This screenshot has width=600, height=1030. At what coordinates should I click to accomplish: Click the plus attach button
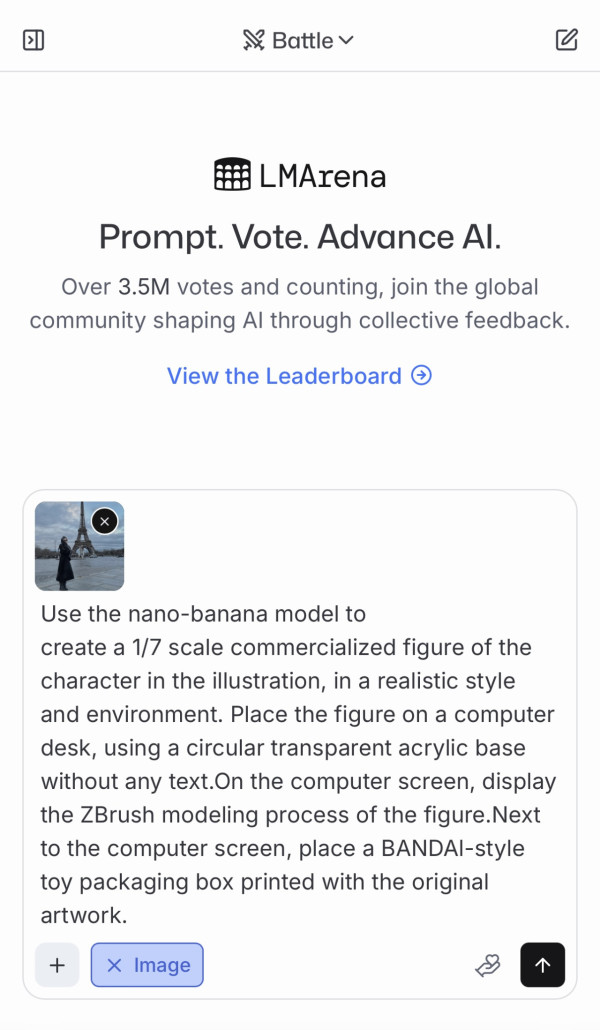click(x=57, y=965)
